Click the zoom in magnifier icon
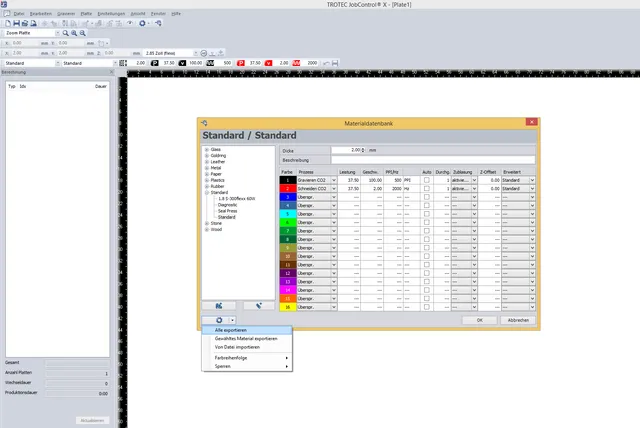This screenshot has width=640, height=428. 76,33
